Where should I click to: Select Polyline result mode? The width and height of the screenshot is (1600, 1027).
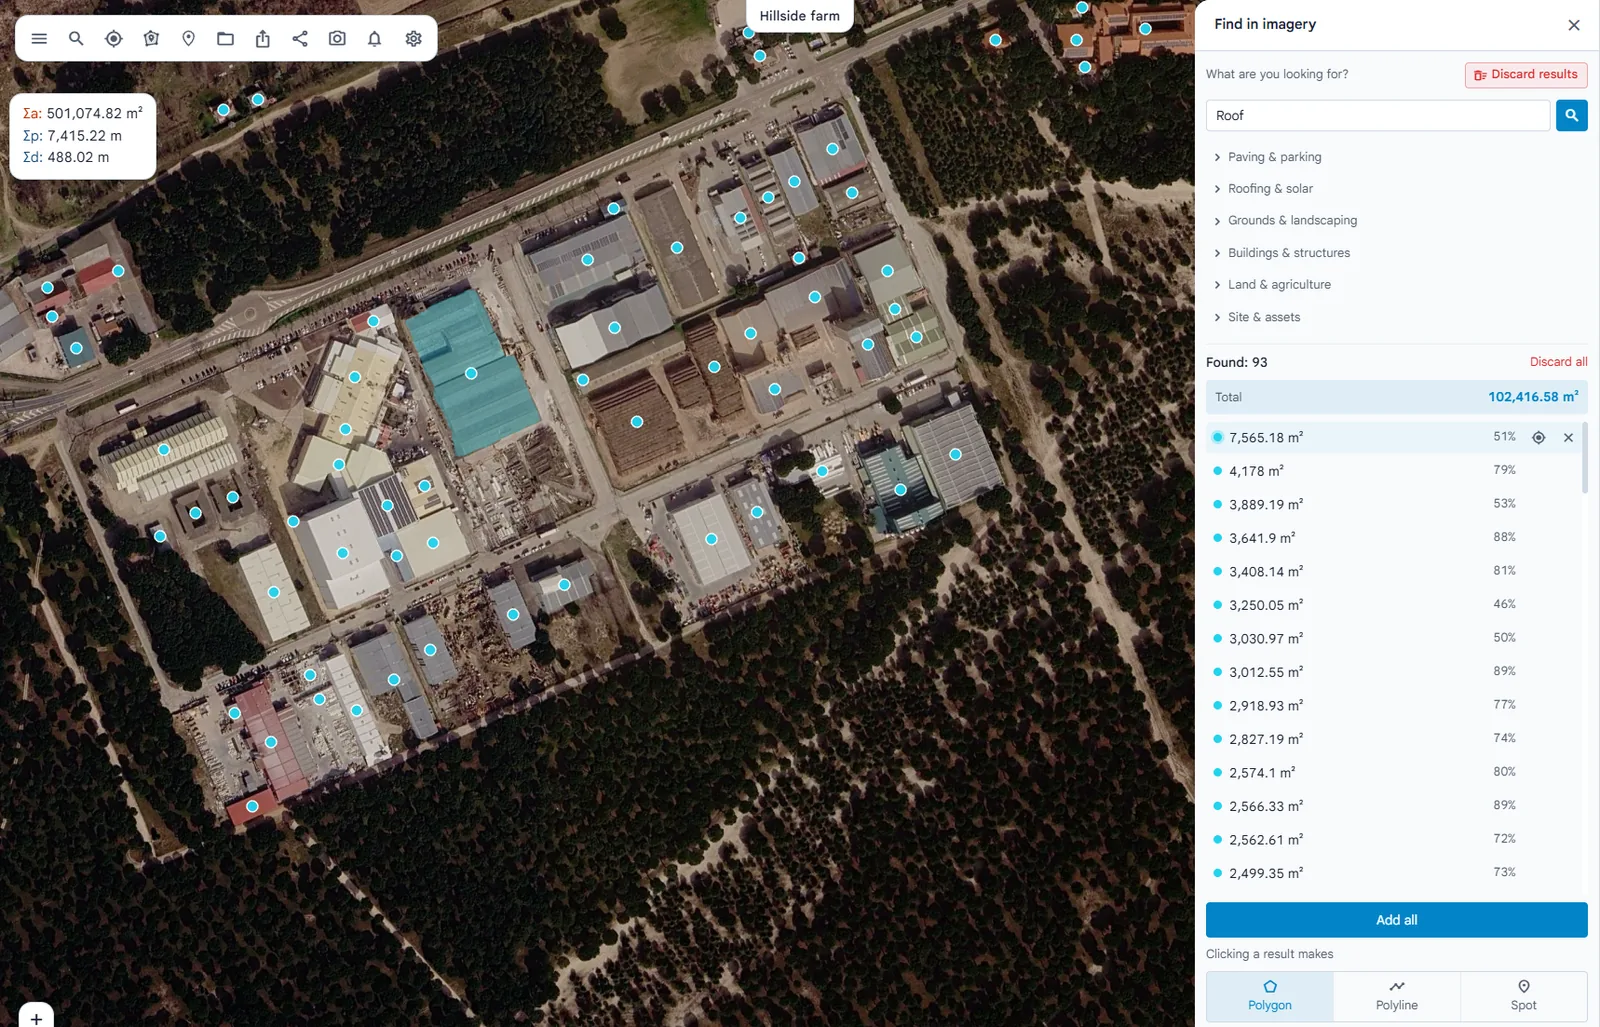point(1396,996)
